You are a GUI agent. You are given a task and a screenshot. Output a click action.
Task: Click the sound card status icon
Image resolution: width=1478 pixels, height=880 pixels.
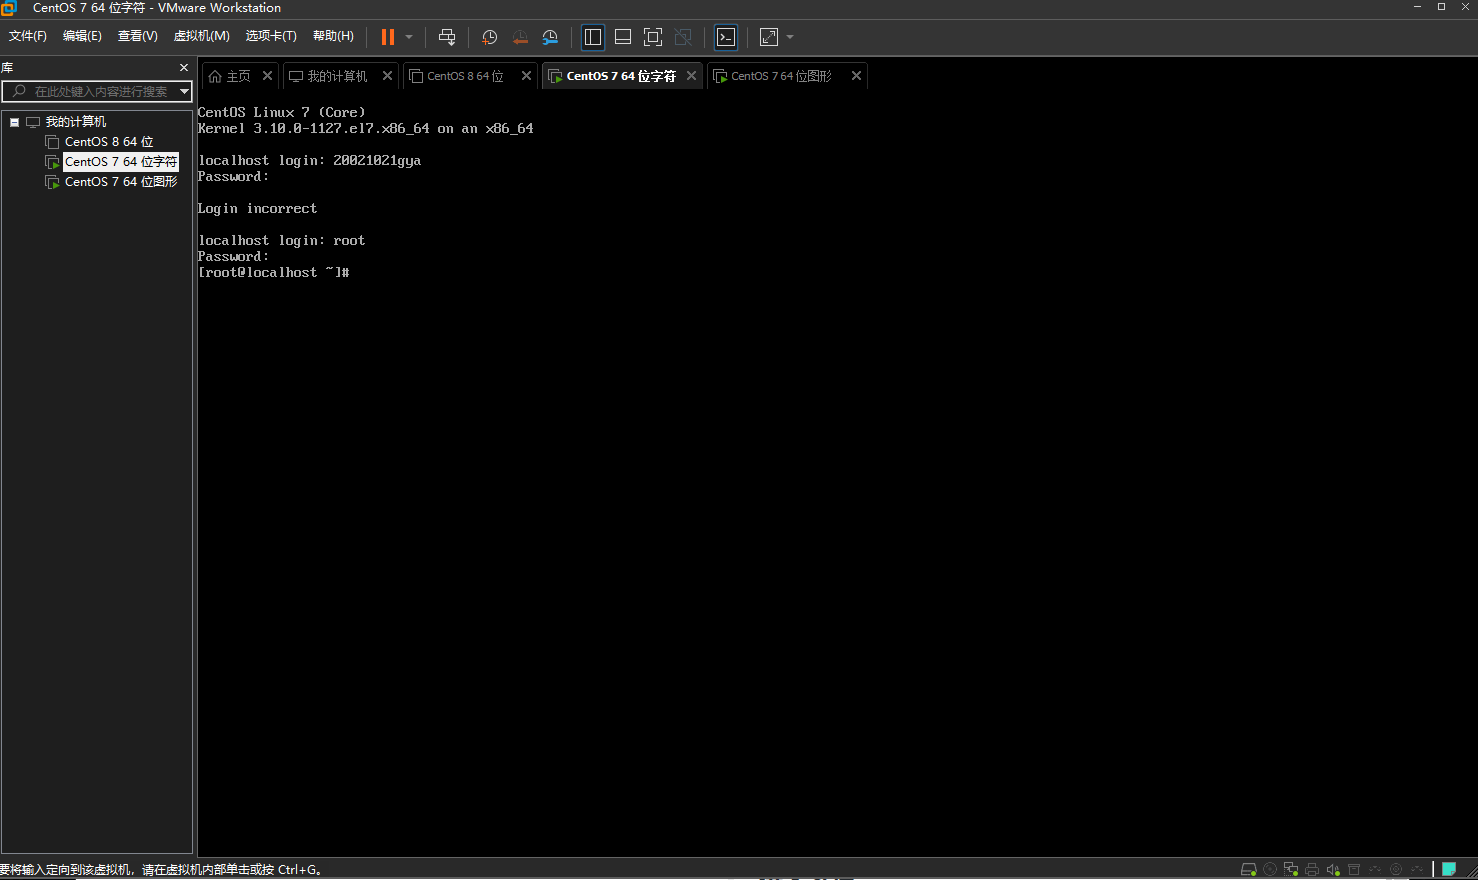[x=1333, y=870]
